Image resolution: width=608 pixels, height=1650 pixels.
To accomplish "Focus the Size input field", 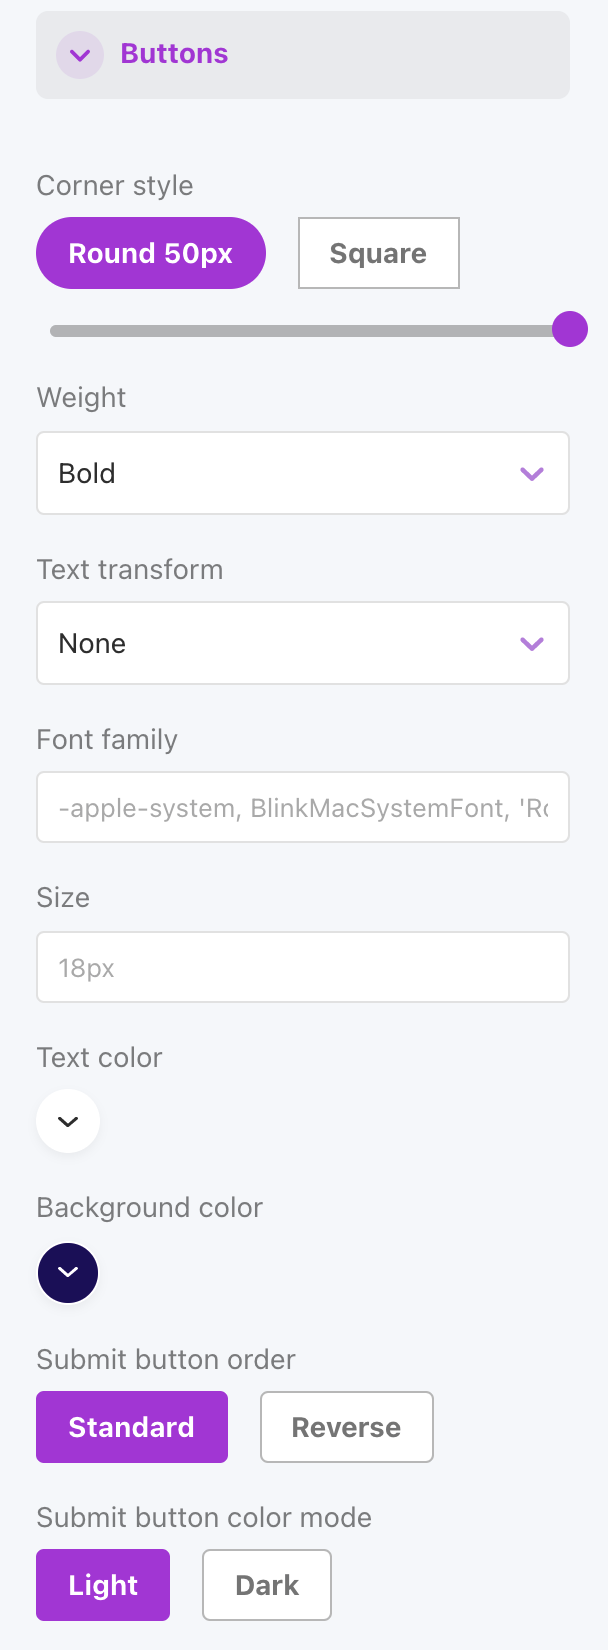I will pos(302,967).
